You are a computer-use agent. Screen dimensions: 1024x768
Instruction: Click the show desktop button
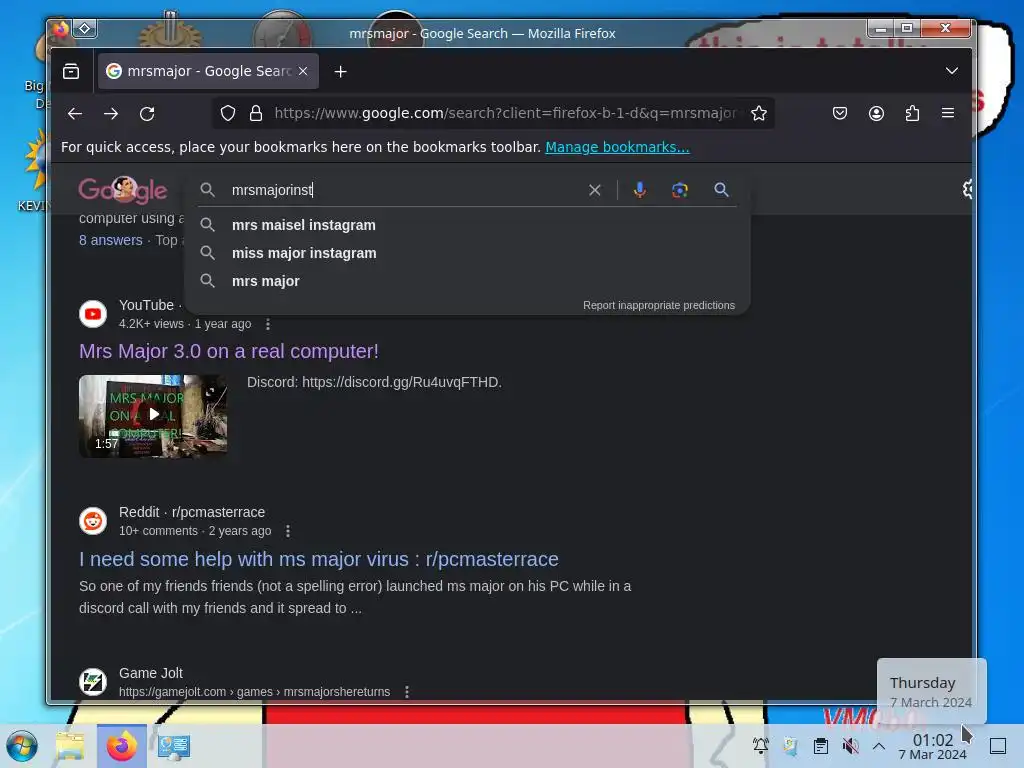(998, 746)
